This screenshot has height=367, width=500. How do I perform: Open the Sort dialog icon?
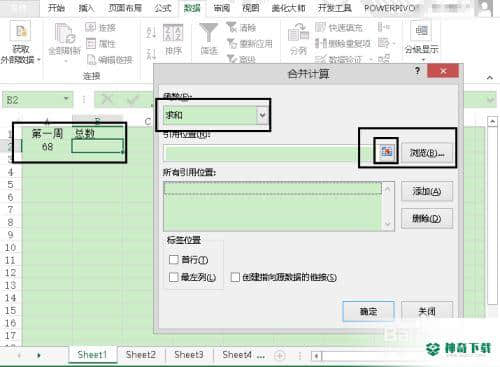tap(173, 33)
